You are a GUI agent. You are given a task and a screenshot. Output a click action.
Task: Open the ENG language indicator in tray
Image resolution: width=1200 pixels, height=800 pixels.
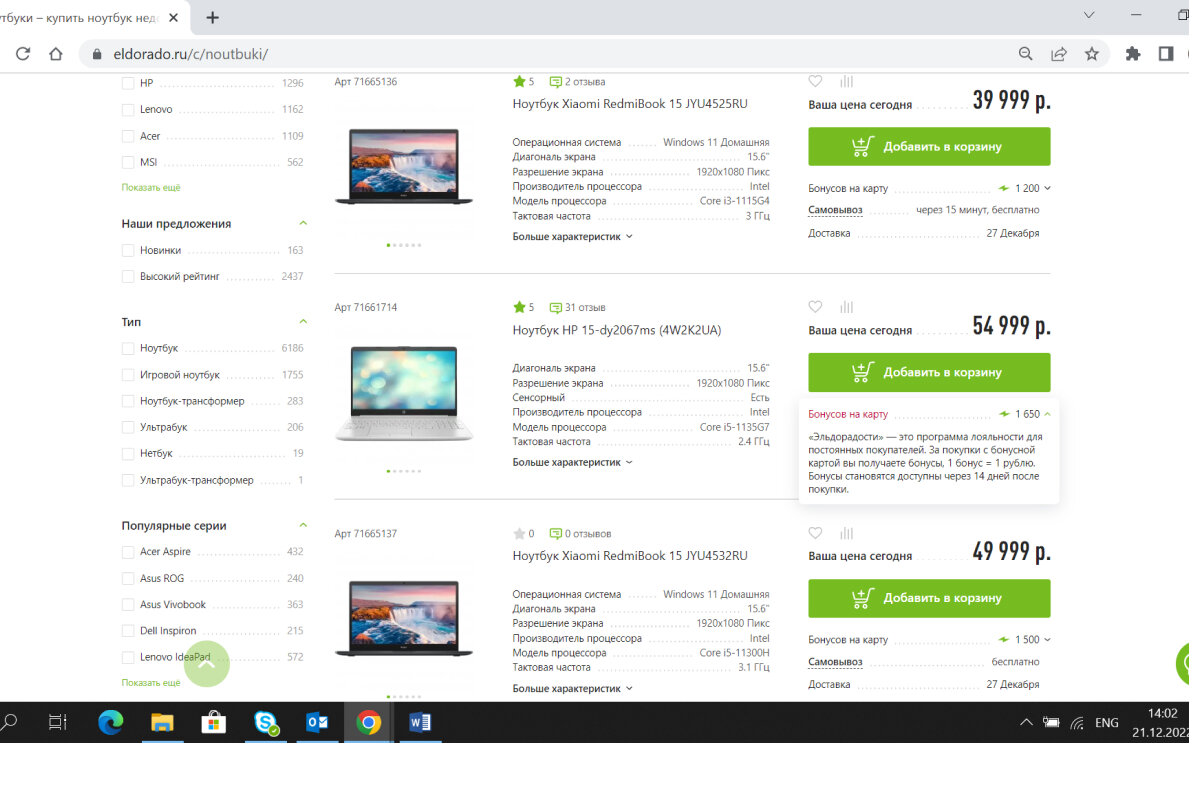click(1106, 722)
